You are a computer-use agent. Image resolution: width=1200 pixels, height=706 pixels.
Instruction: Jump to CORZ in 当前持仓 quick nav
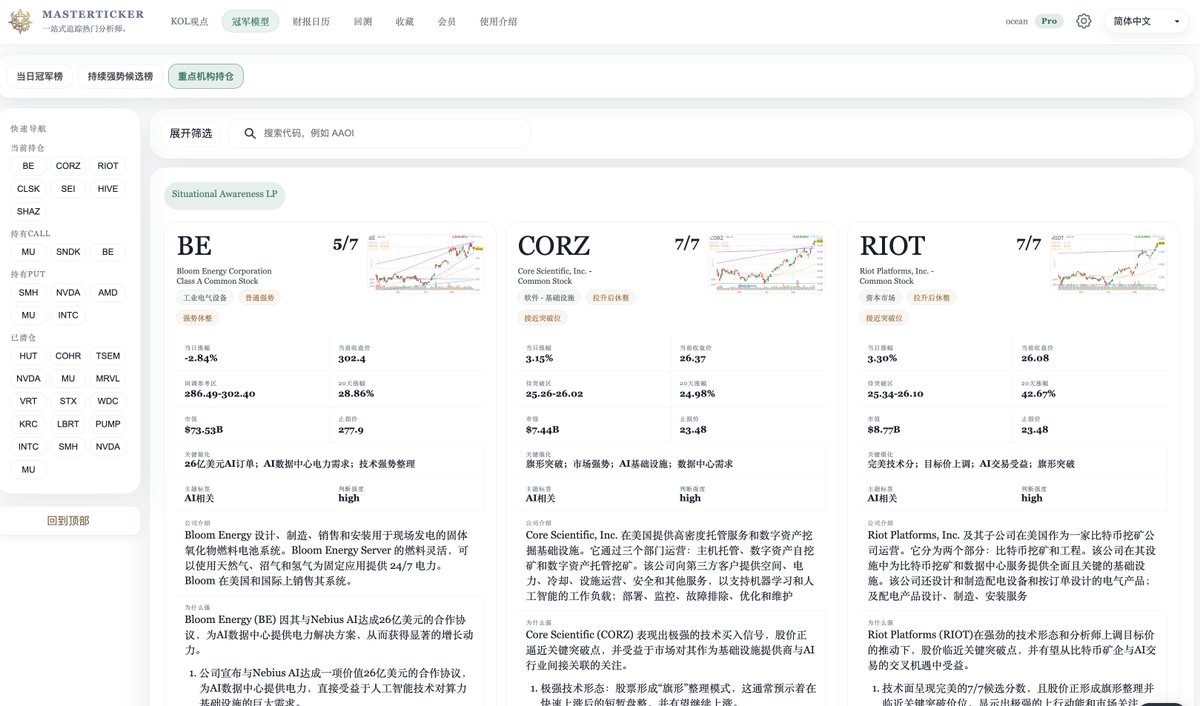coord(68,166)
